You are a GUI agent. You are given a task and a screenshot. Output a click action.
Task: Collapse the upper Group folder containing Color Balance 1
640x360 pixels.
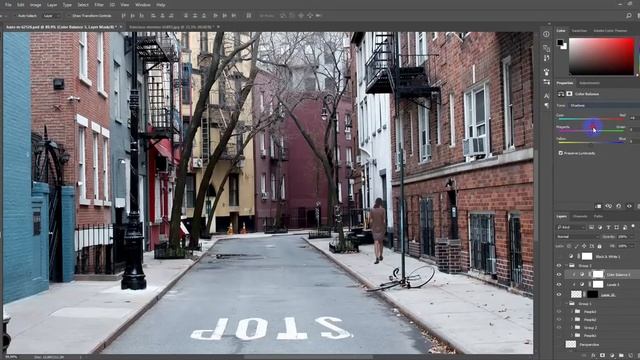[567, 266]
